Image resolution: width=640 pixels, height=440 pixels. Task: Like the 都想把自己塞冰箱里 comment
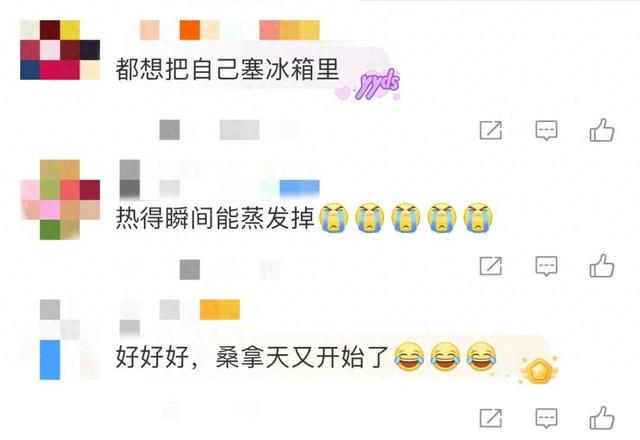coord(602,130)
